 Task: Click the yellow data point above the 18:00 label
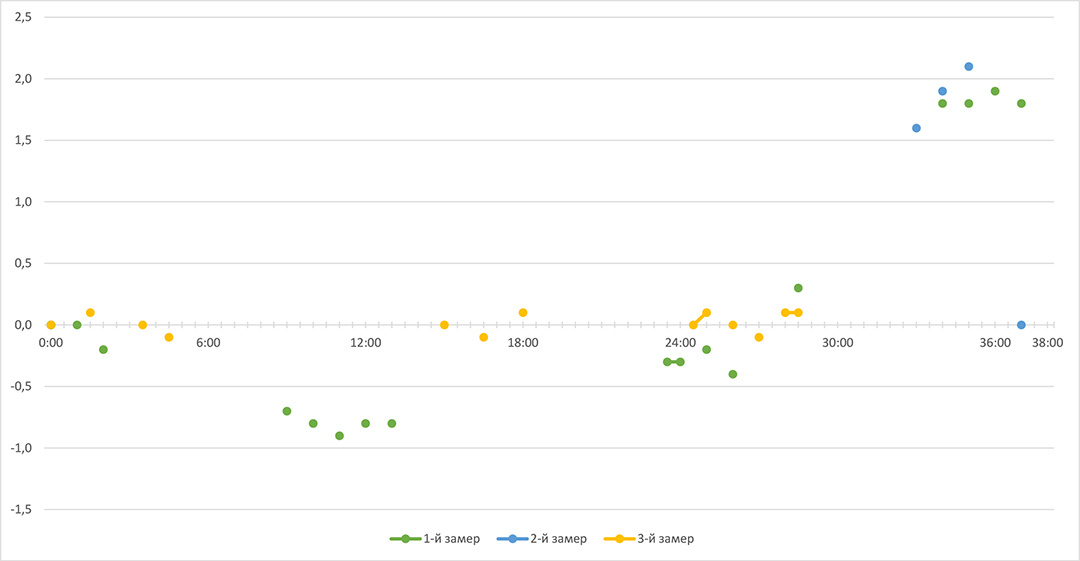523,313
